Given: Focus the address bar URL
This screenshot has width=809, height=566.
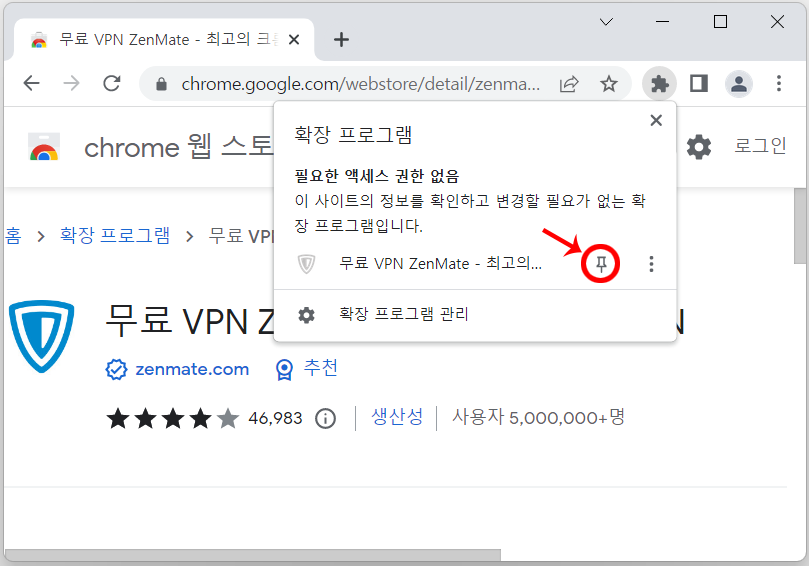Looking at the screenshot, I should point(361,84).
